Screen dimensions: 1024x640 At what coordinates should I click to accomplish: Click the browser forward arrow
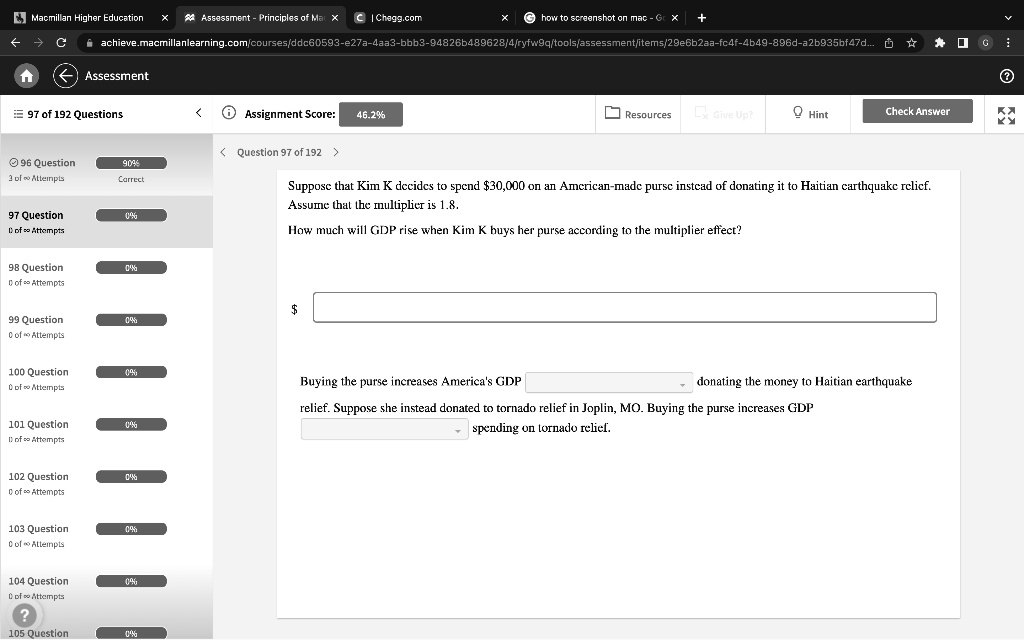tap(38, 42)
